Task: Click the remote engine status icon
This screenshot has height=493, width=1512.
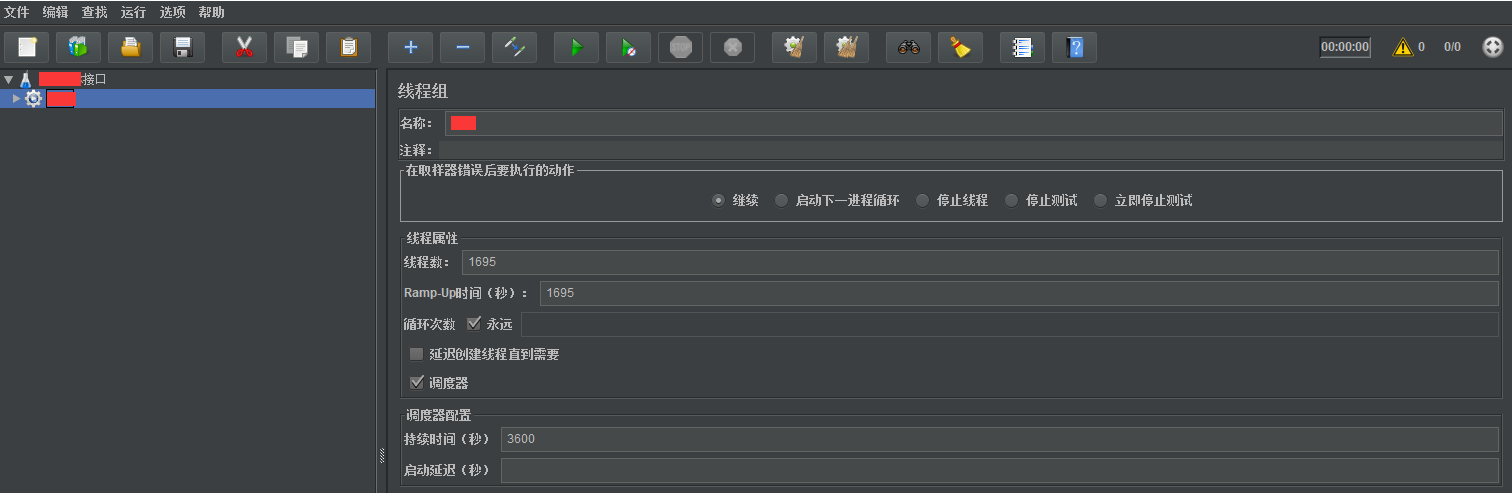Action: [1492, 47]
